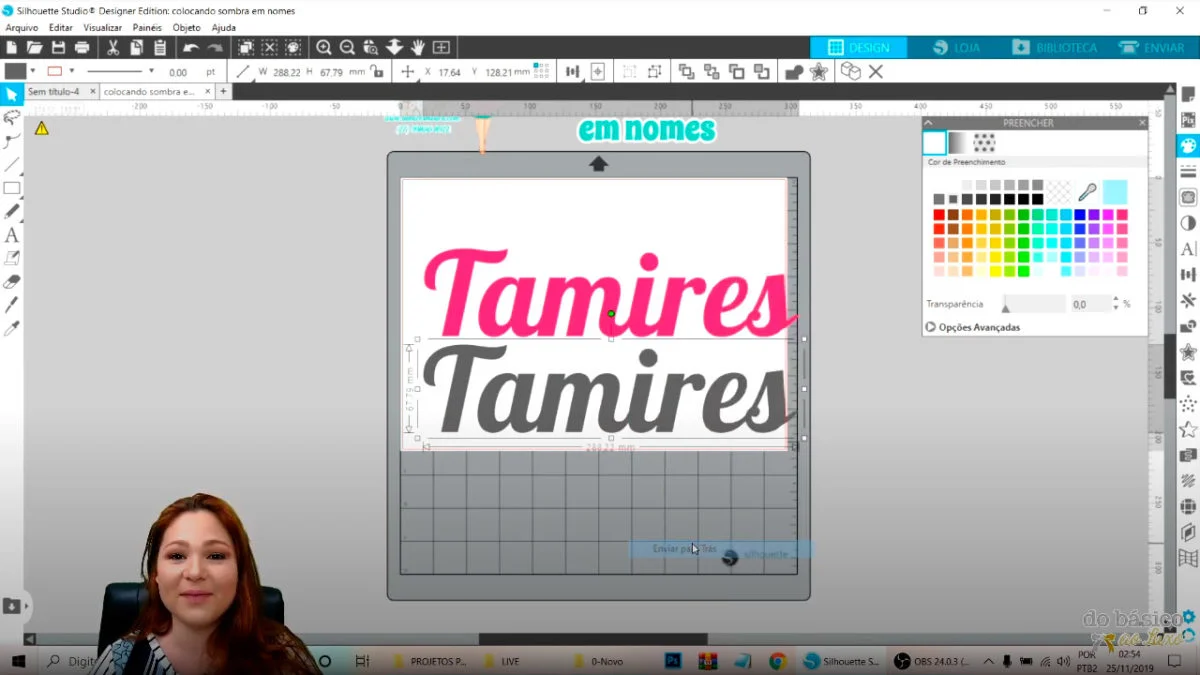The height and width of the screenshot is (675, 1200).
Task: Open the Pix panel in right sidebar
Action: point(1188,120)
